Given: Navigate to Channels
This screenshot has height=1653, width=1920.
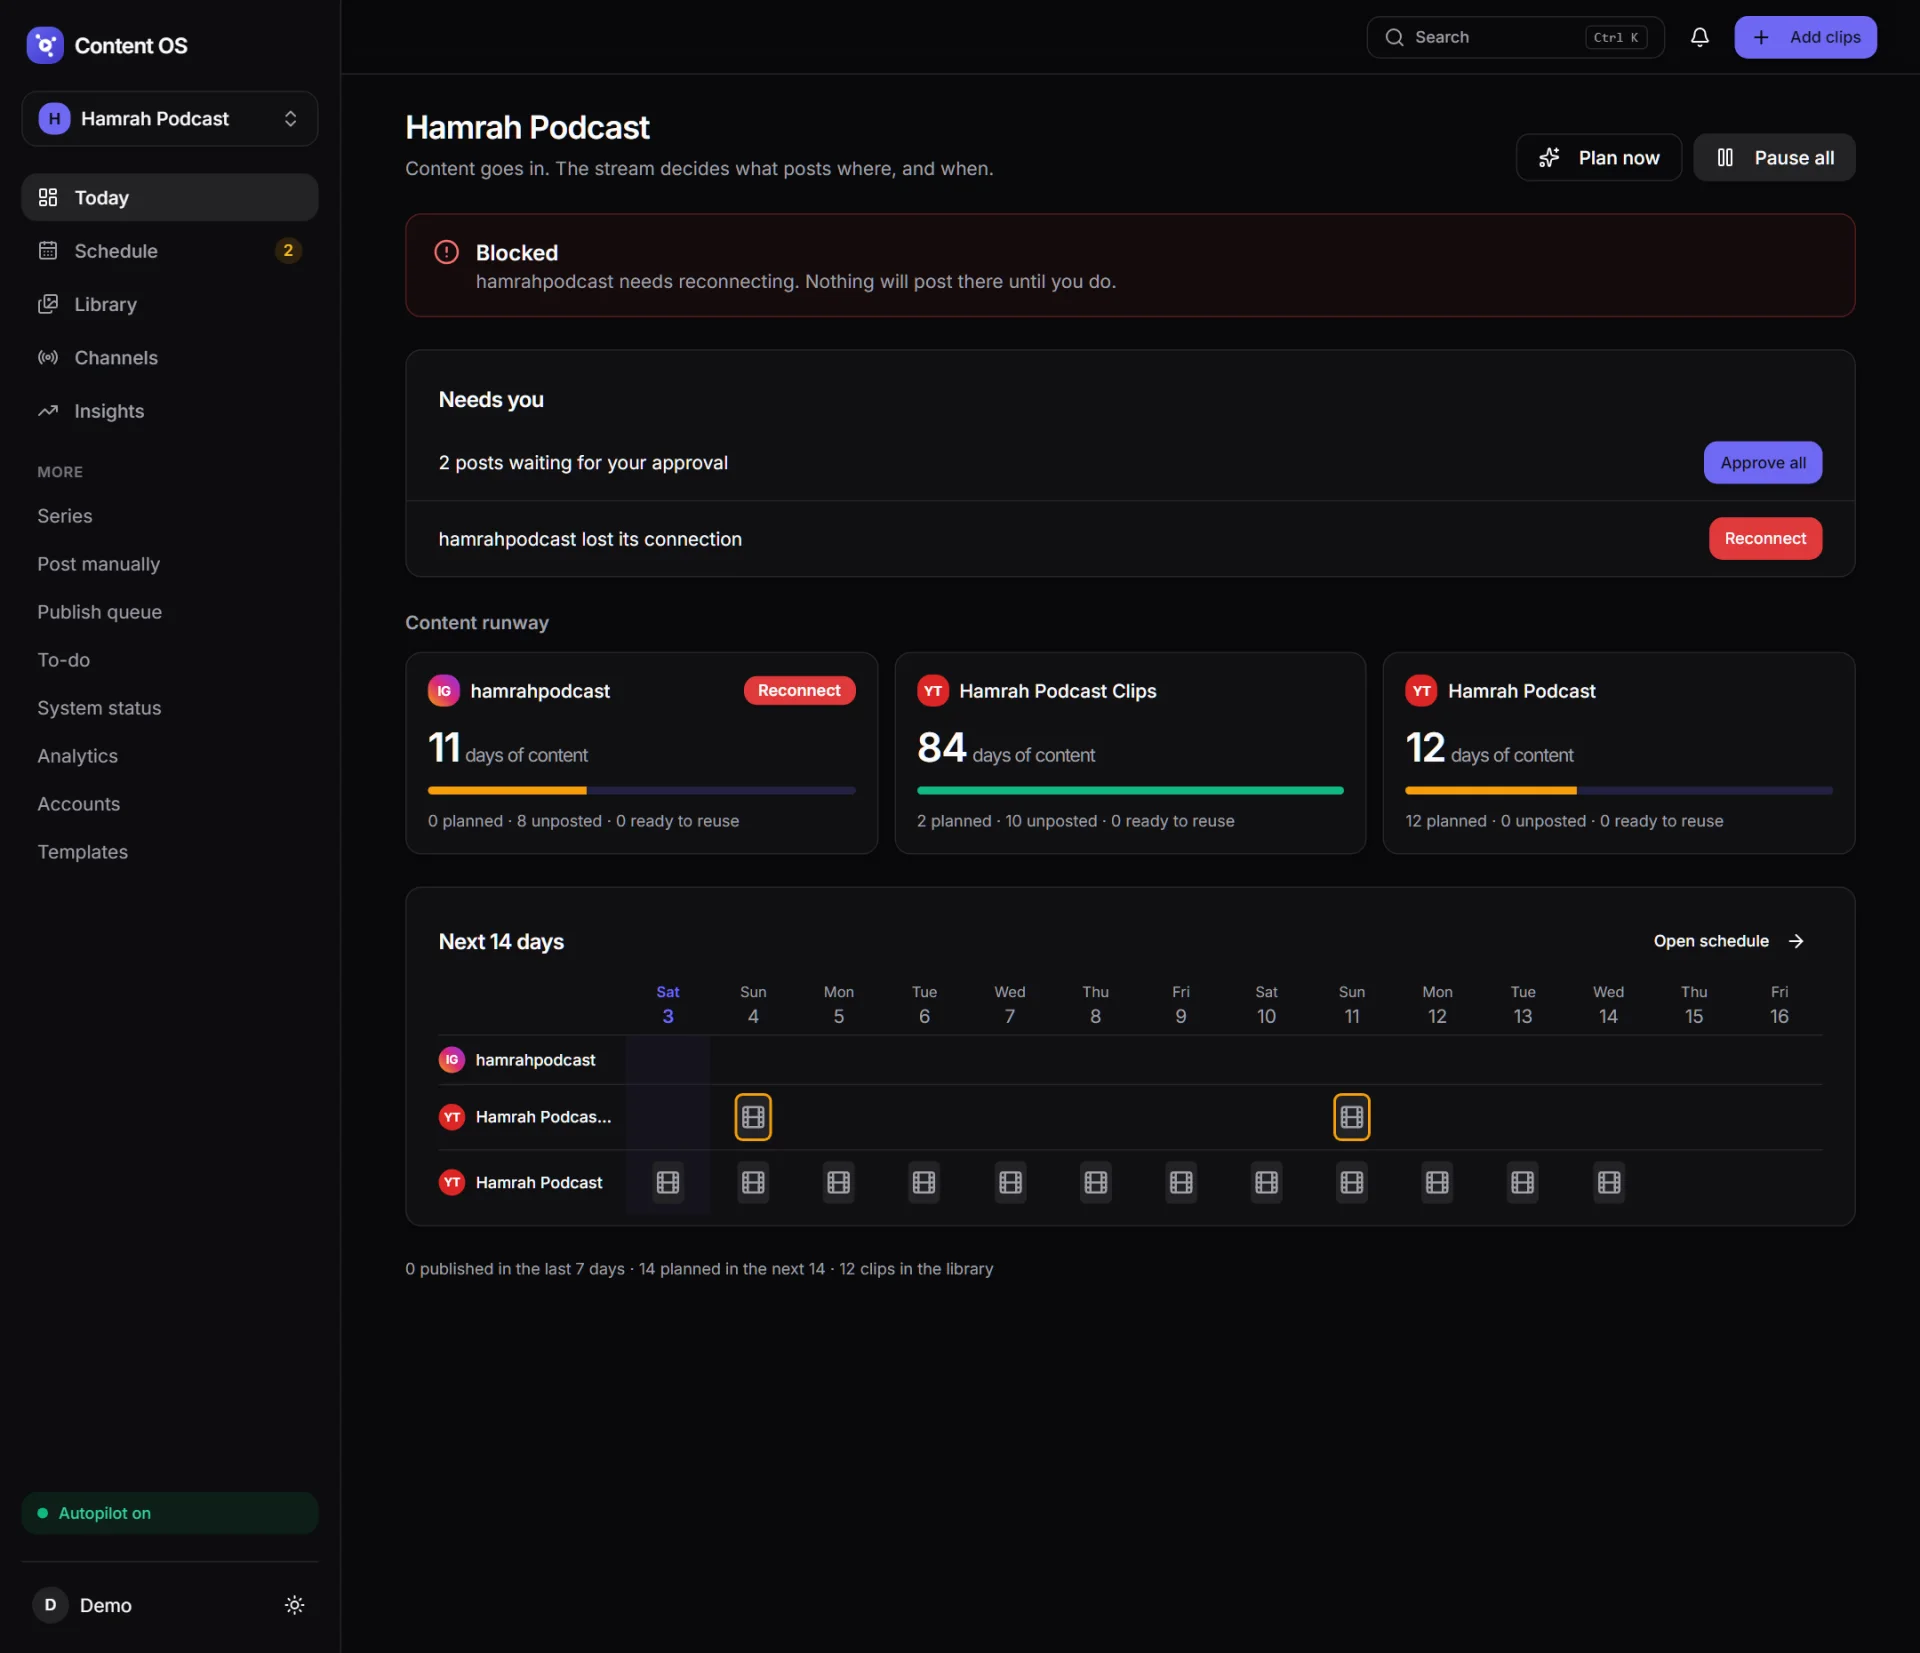Looking at the screenshot, I should [170, 357].
